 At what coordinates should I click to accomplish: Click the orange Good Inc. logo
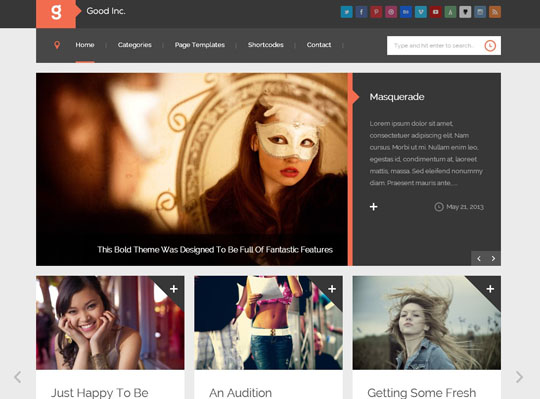point(56,13)
